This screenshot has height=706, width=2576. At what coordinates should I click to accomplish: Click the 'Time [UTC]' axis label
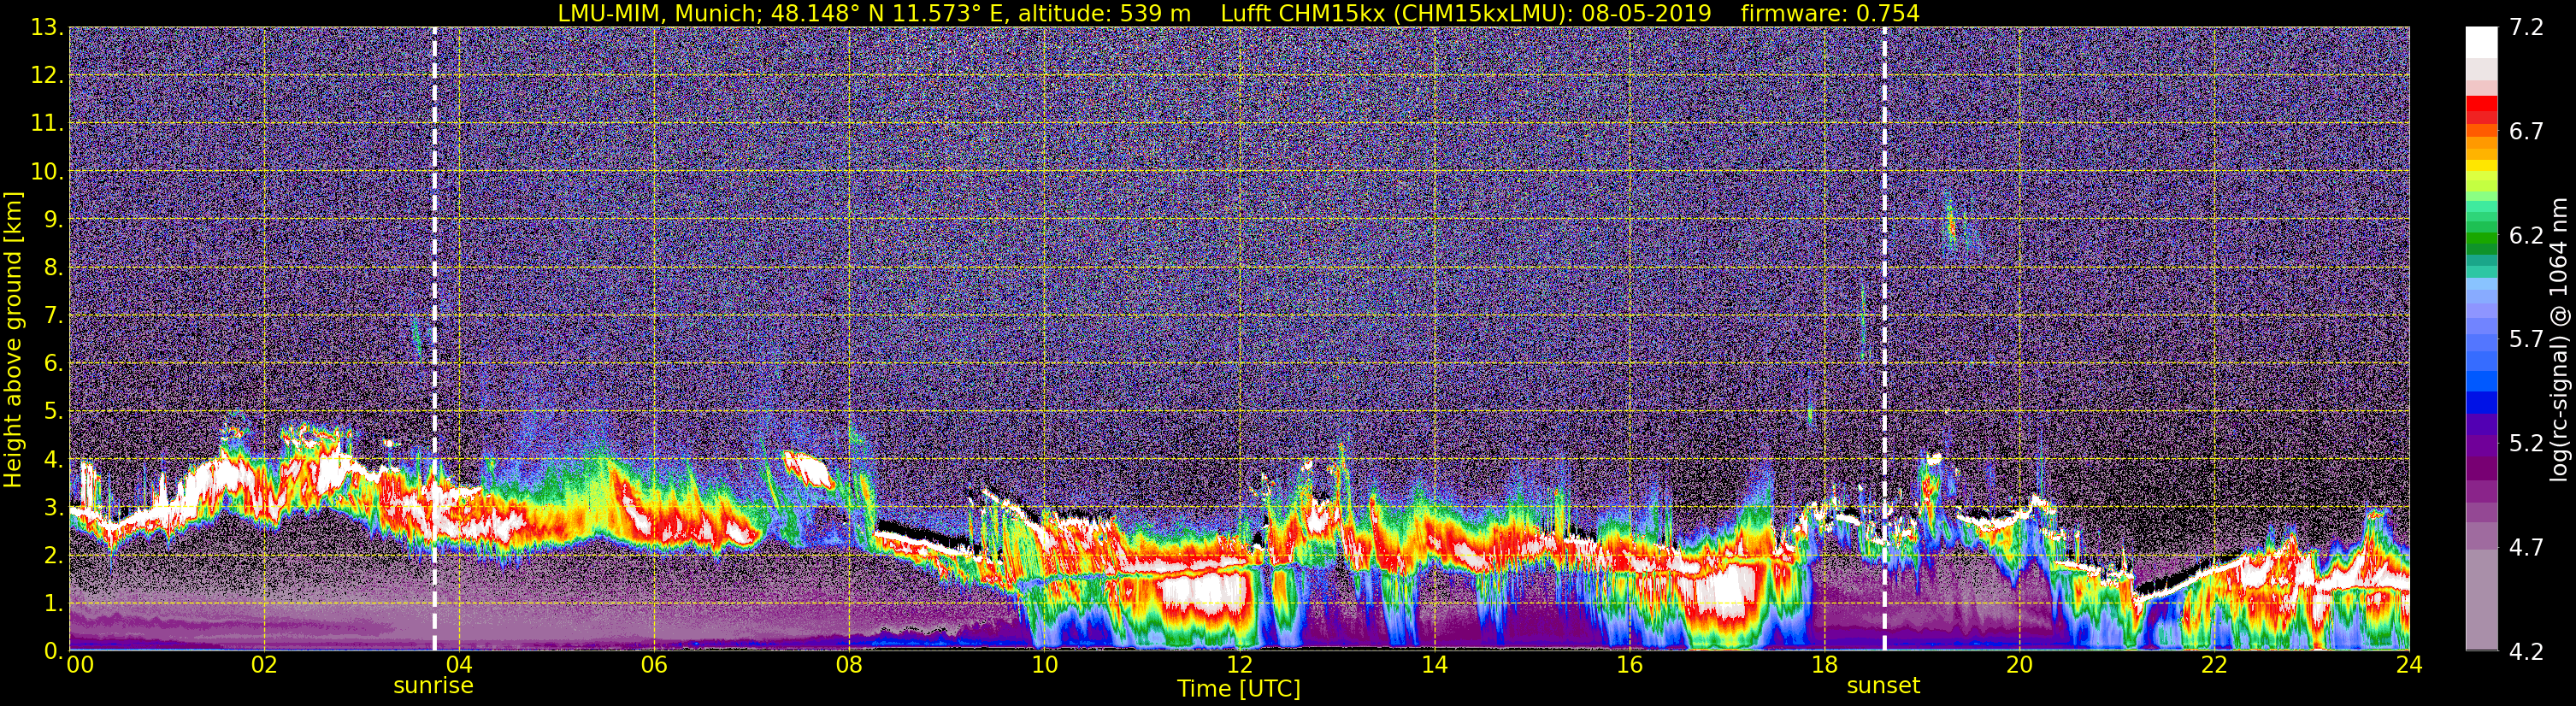coord(1239,689)
